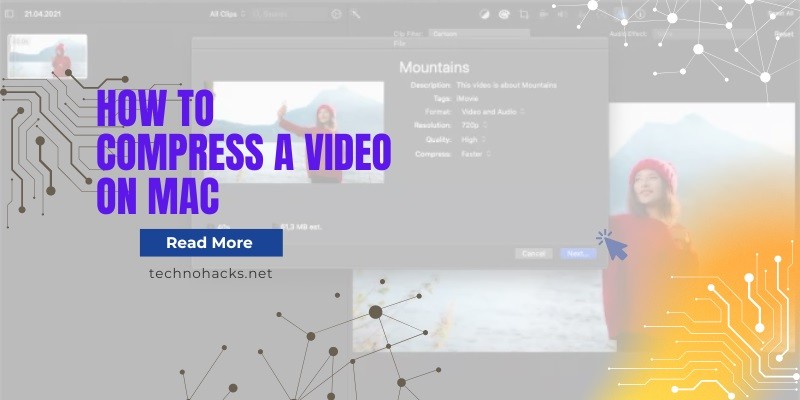The image size is (800, 400).
Task: Click the estimated file size MB text
Action: 302,227
